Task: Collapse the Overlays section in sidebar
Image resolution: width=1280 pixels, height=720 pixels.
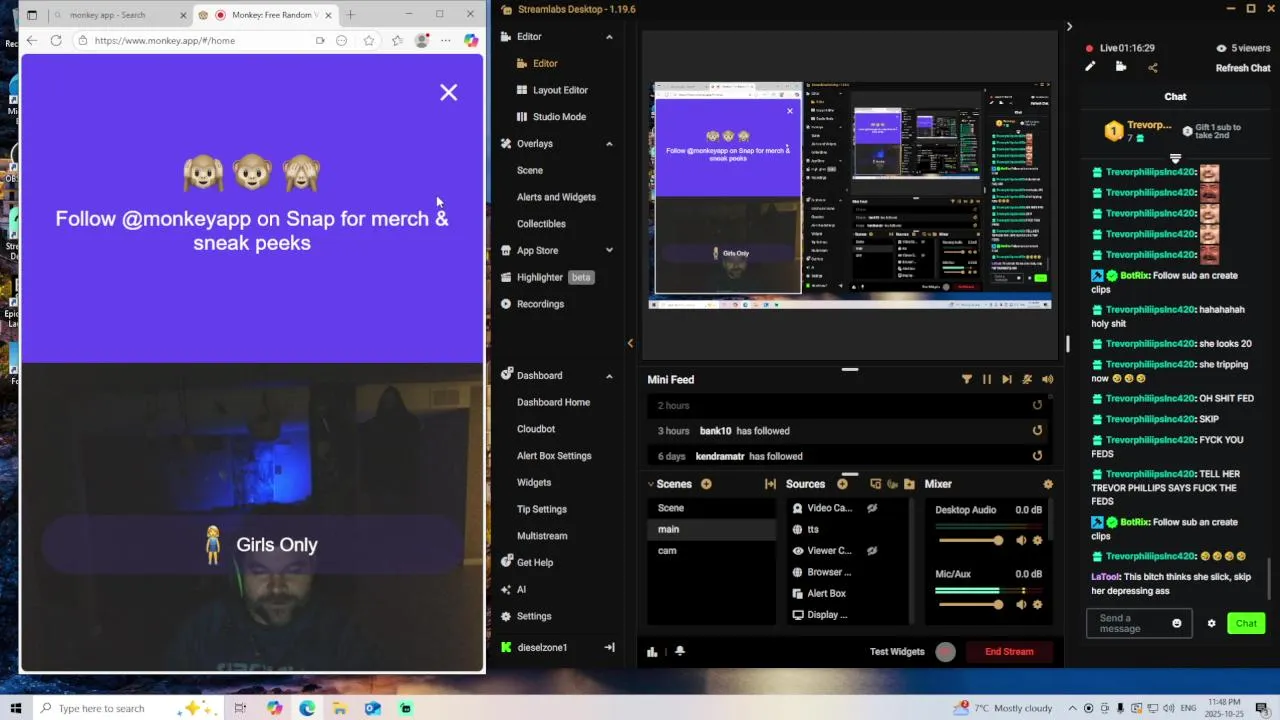Action: [x=609, y=144]
